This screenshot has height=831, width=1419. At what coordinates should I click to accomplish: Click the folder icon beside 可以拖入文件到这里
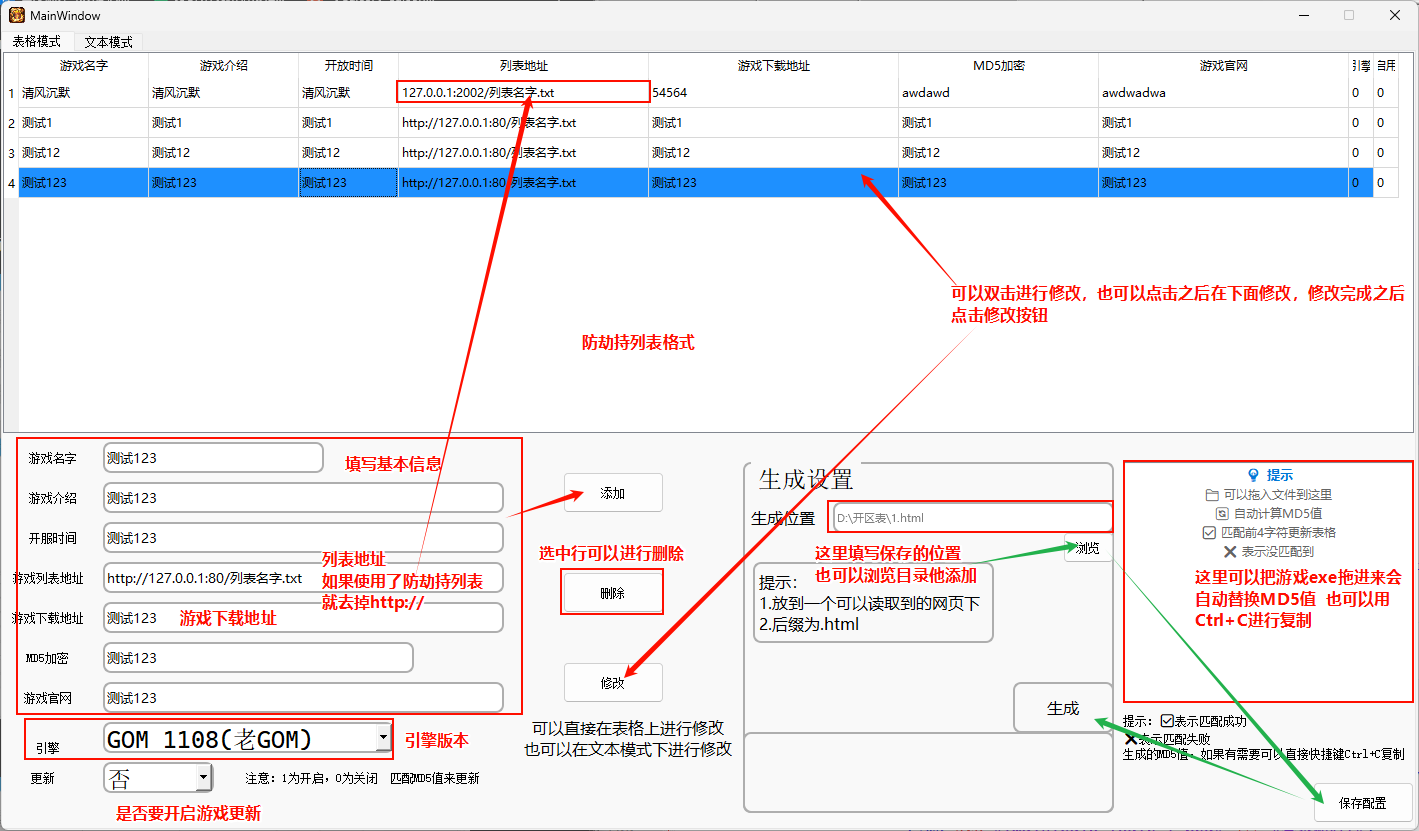pos(1213,494)
